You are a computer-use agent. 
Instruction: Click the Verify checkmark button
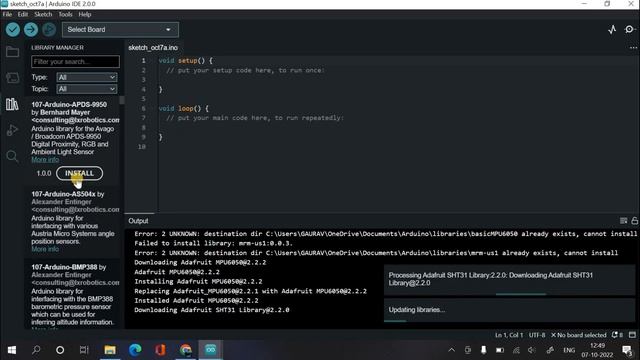(13, 29)
